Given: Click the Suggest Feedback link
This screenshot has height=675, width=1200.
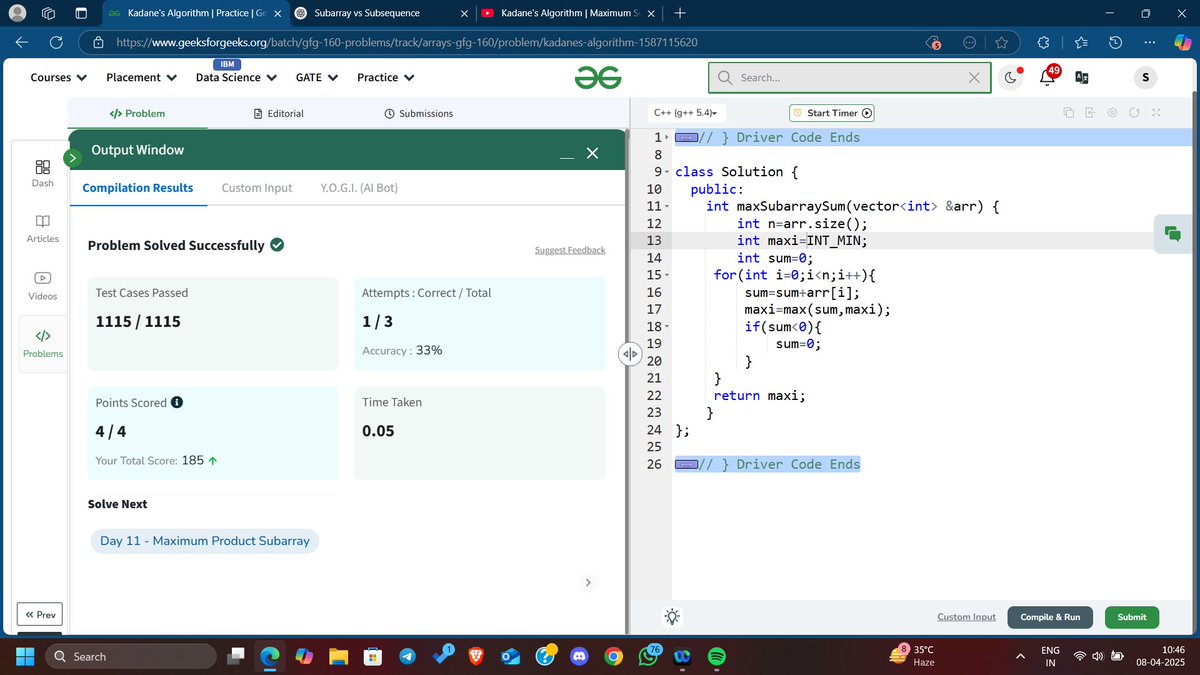Looking at the screenshot, I should (570, 250).
